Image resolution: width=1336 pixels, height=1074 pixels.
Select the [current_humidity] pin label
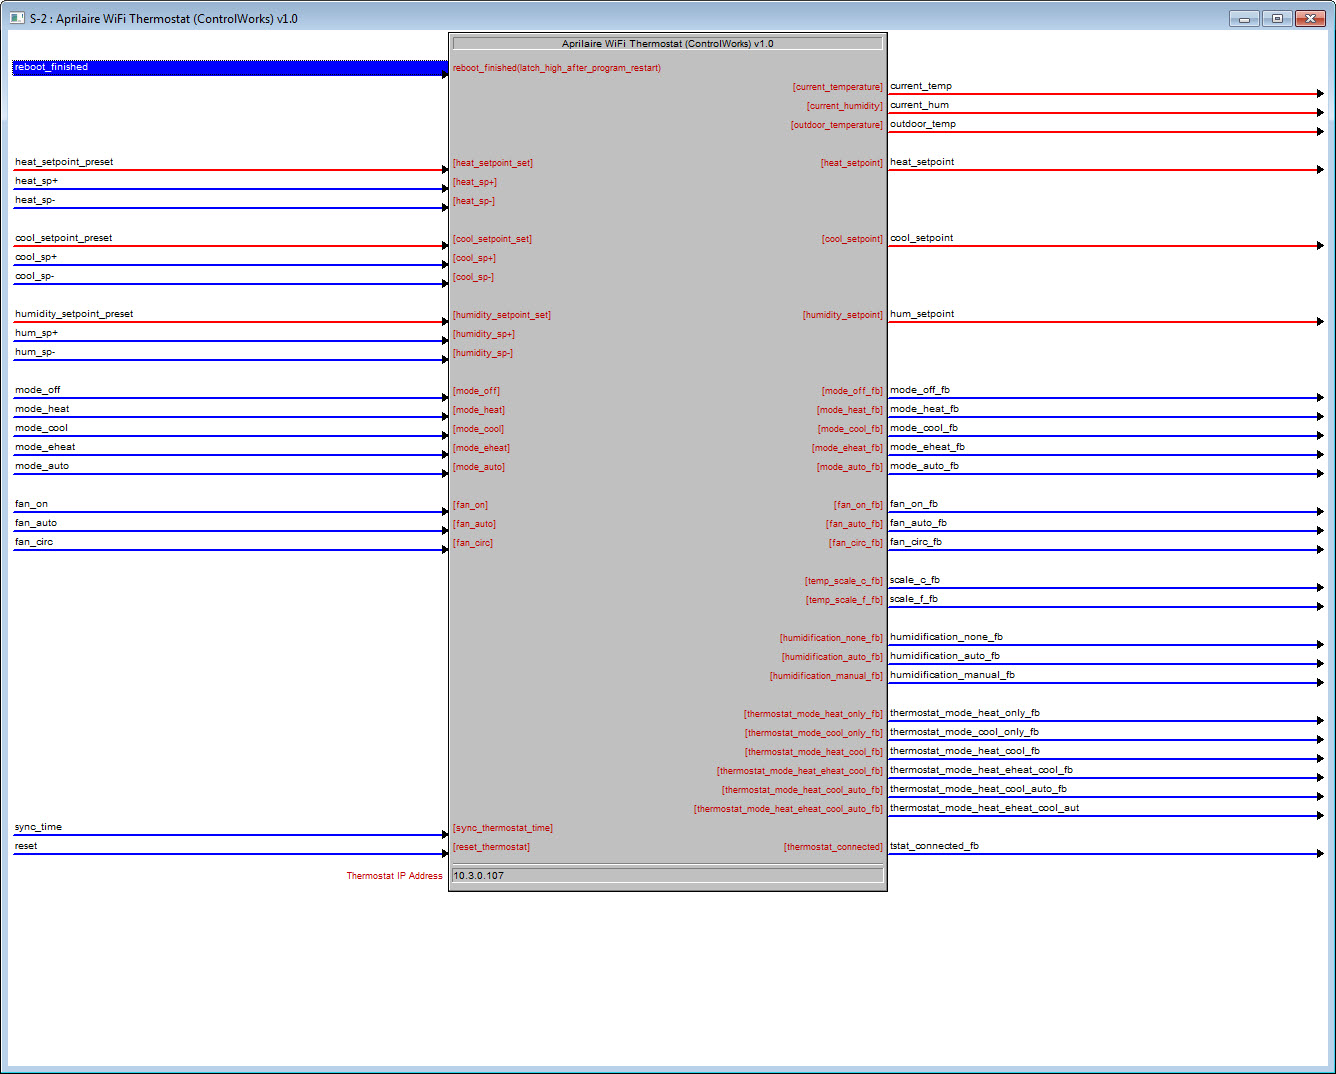click(x=845, y=106)
